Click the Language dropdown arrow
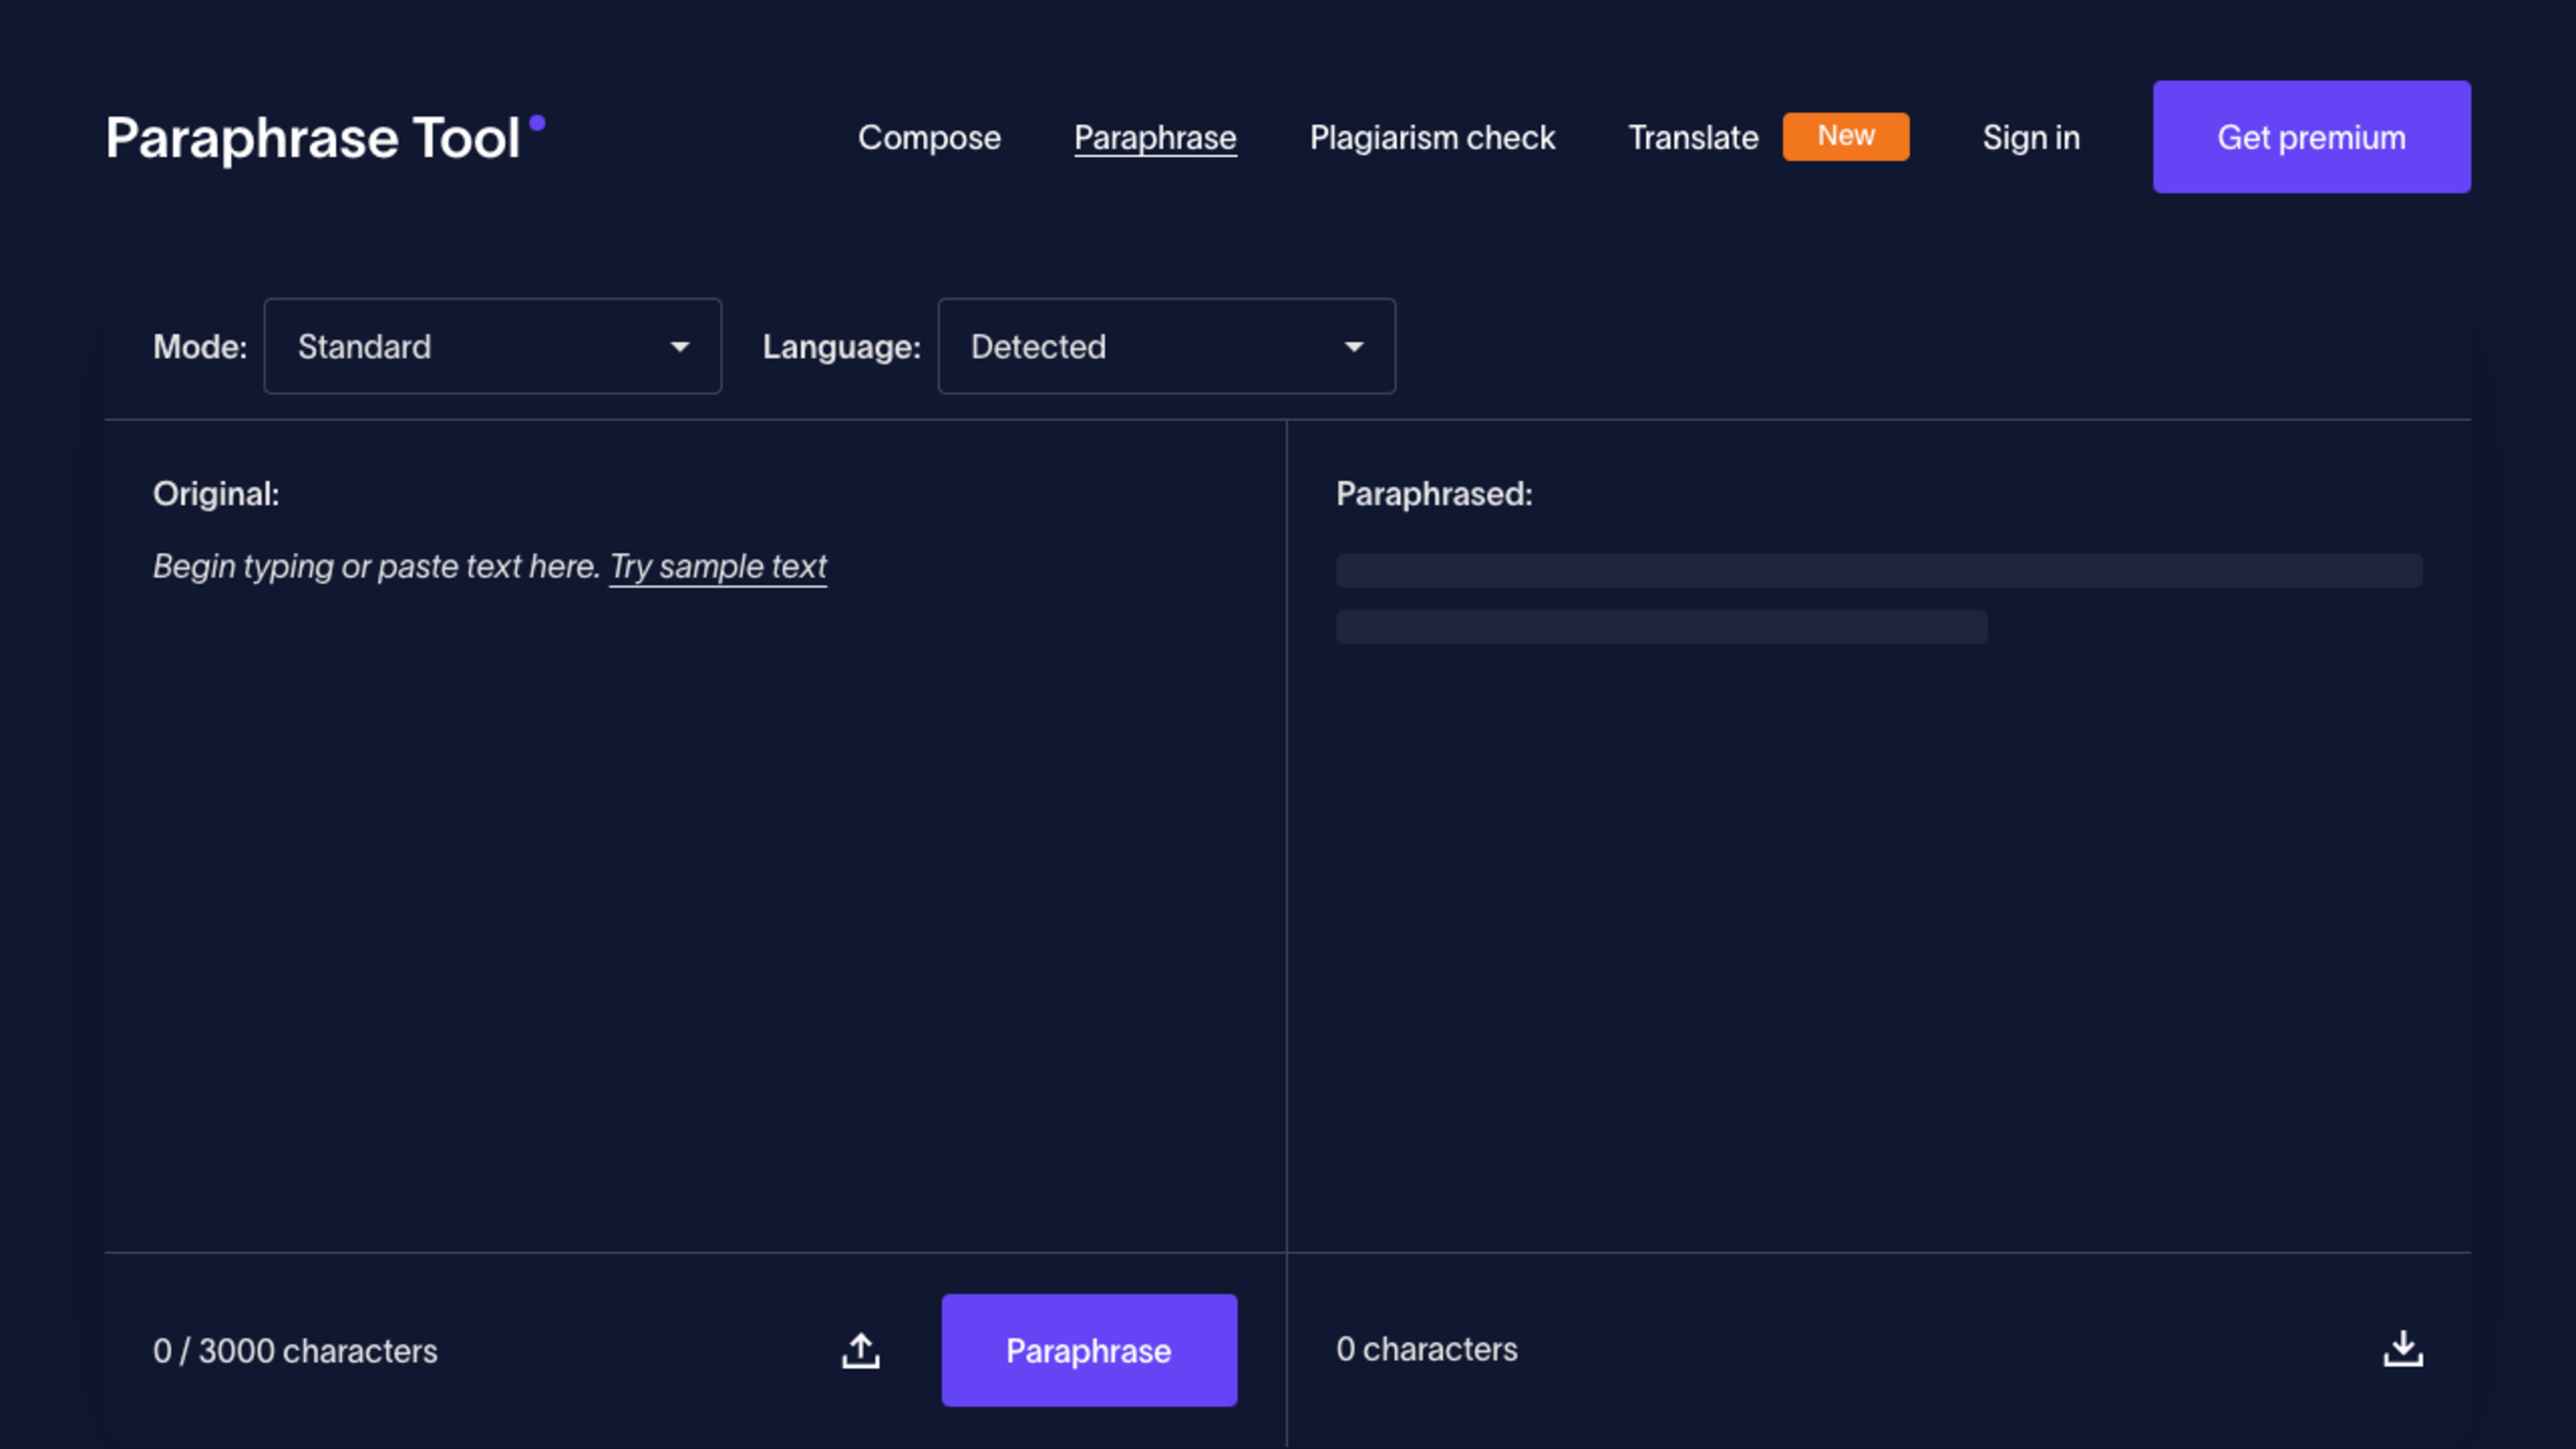 pyautogui.click(x=1354, y=347)
